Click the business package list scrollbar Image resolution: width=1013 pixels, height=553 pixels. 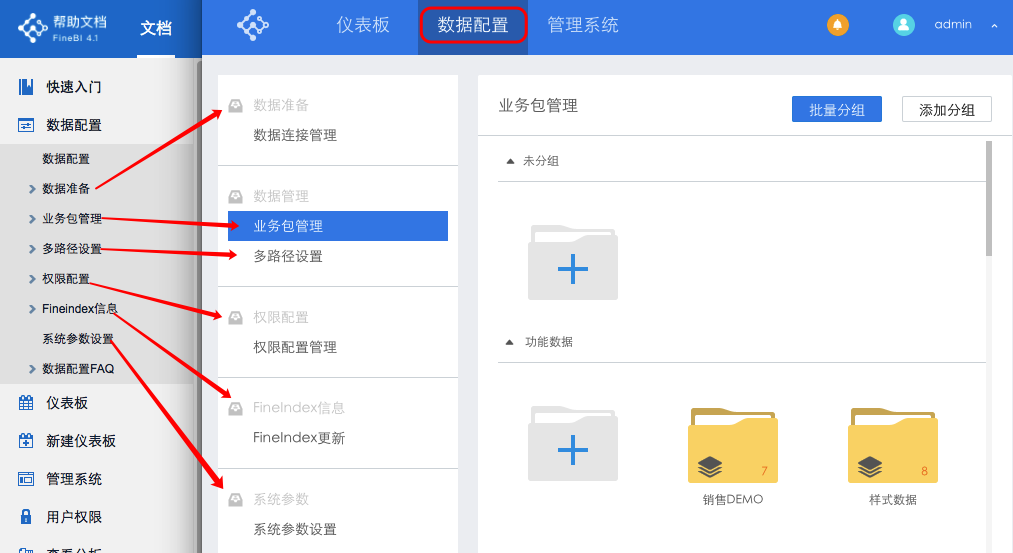[988, 199]
